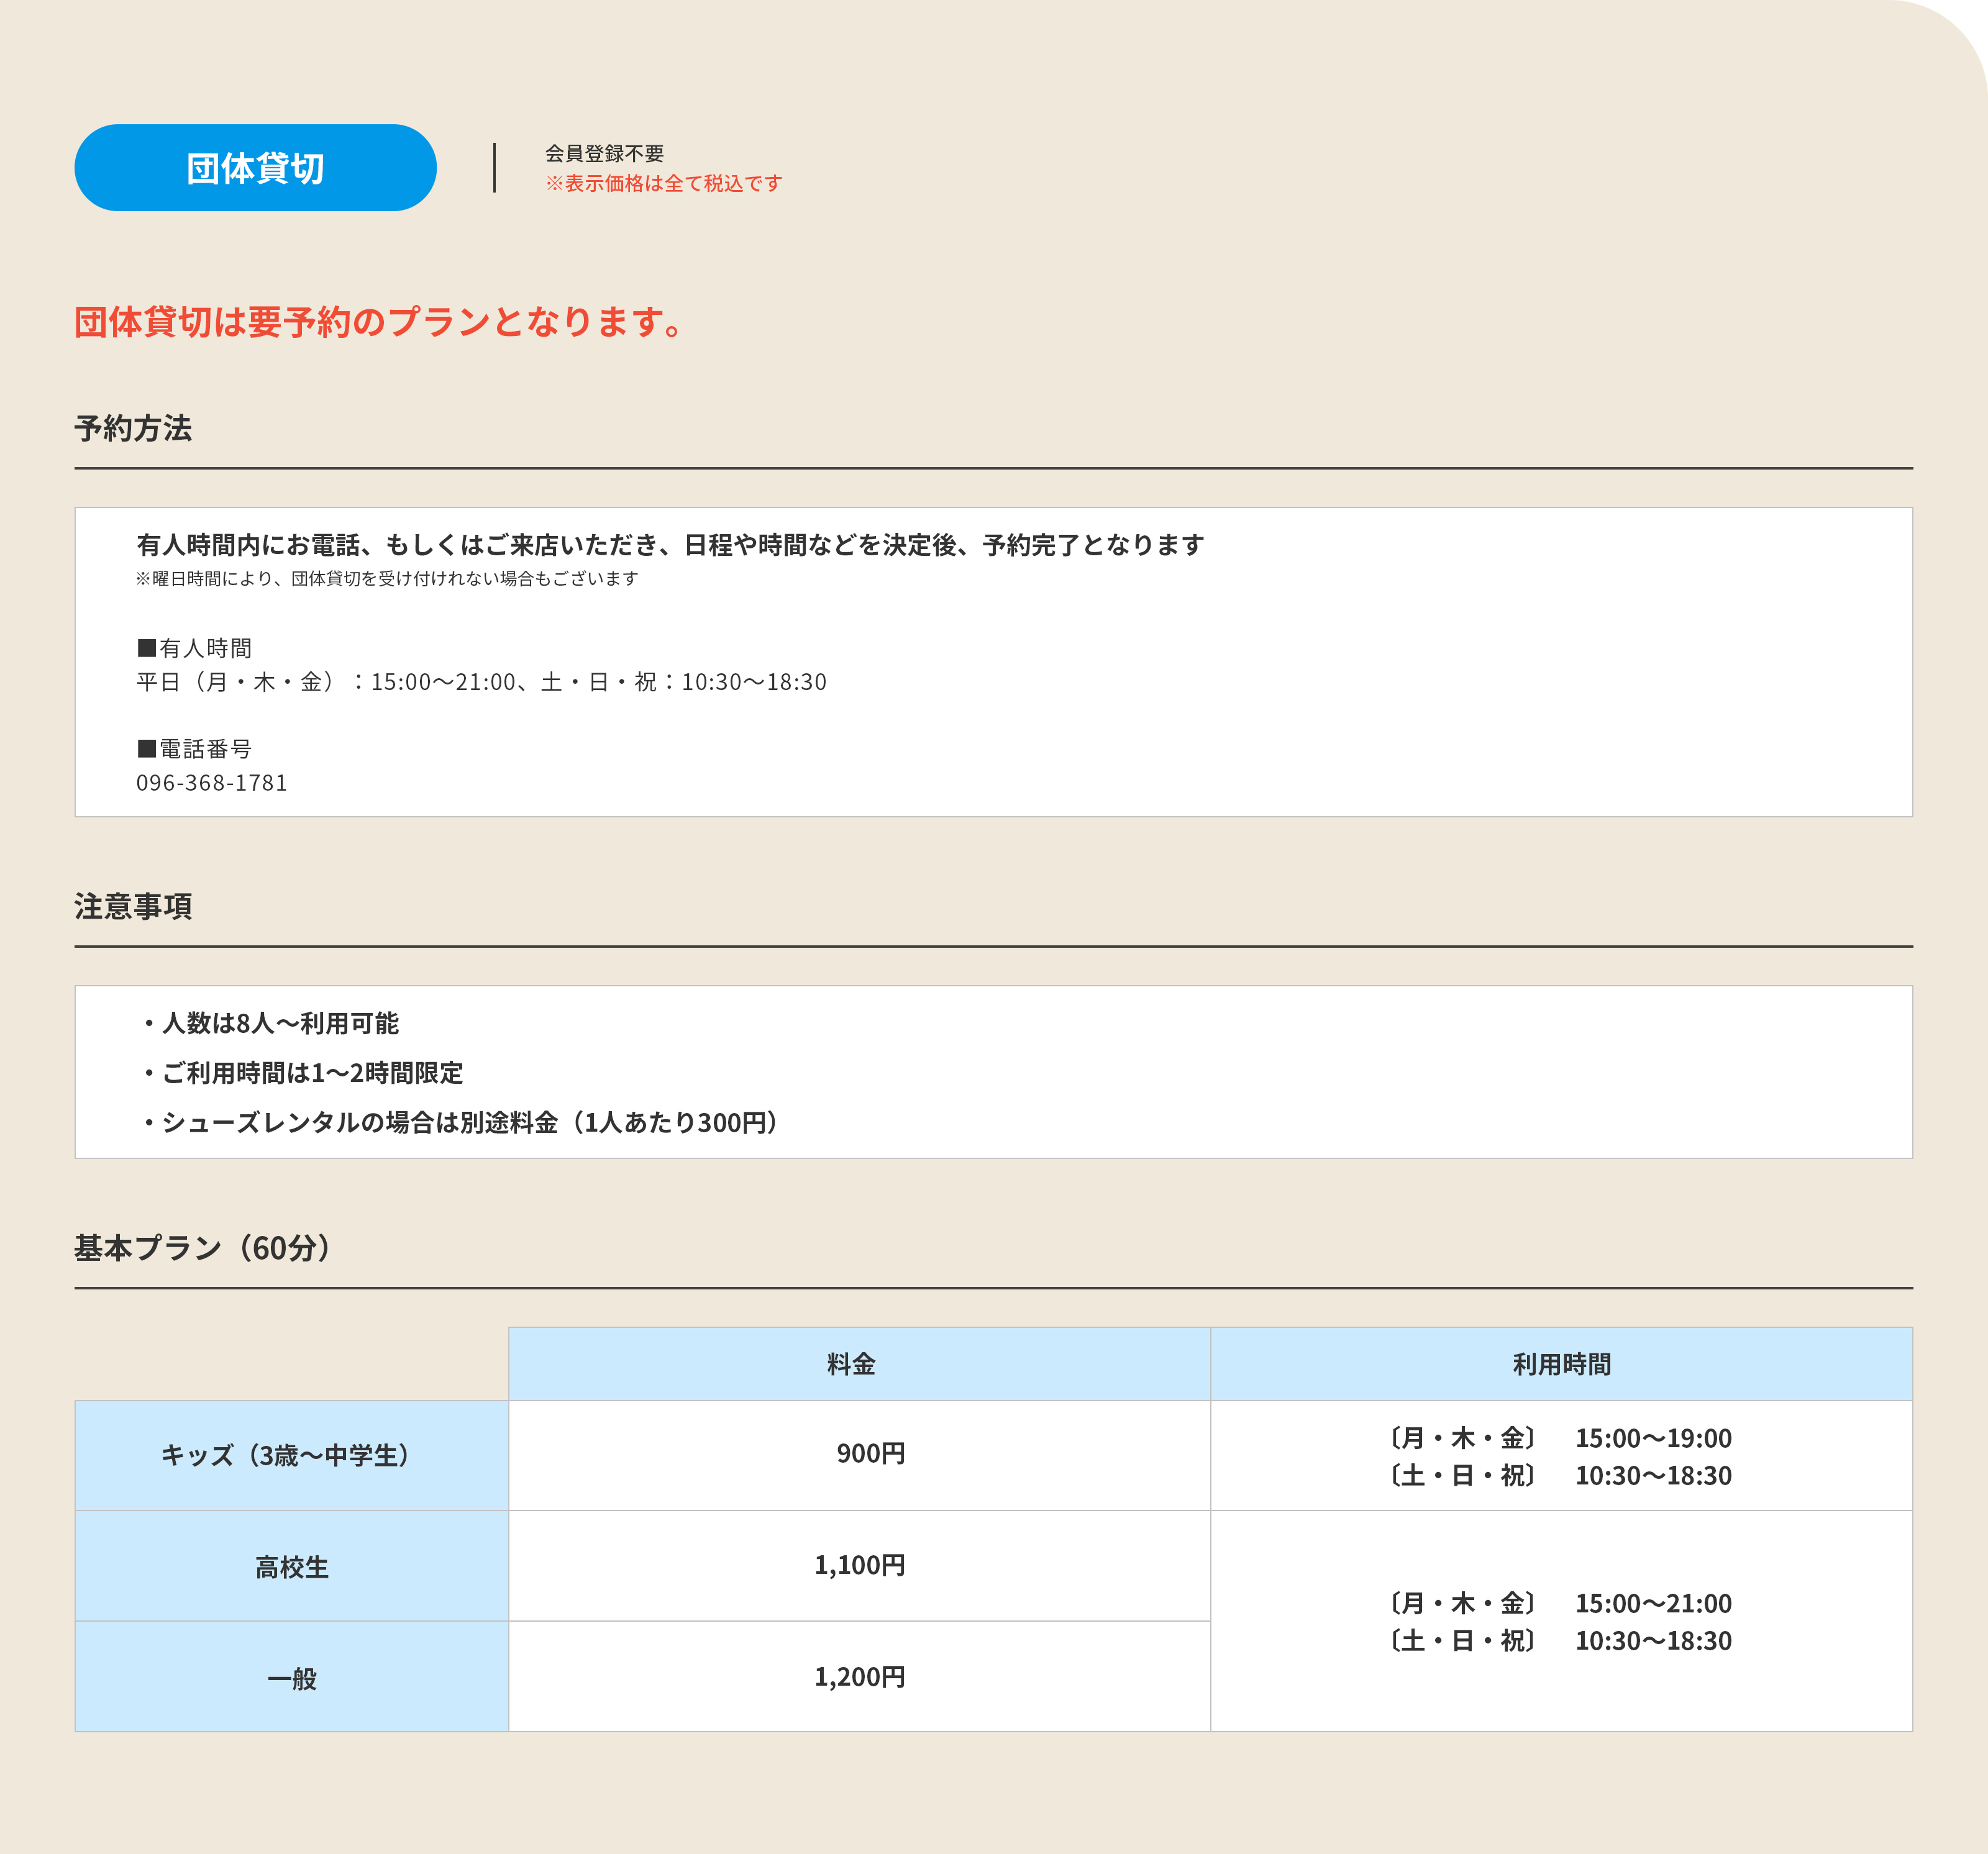This screenshot has width=1988, height=1854.
Task: Click the 利用時間 column header
Action: pos(1561,1364)
